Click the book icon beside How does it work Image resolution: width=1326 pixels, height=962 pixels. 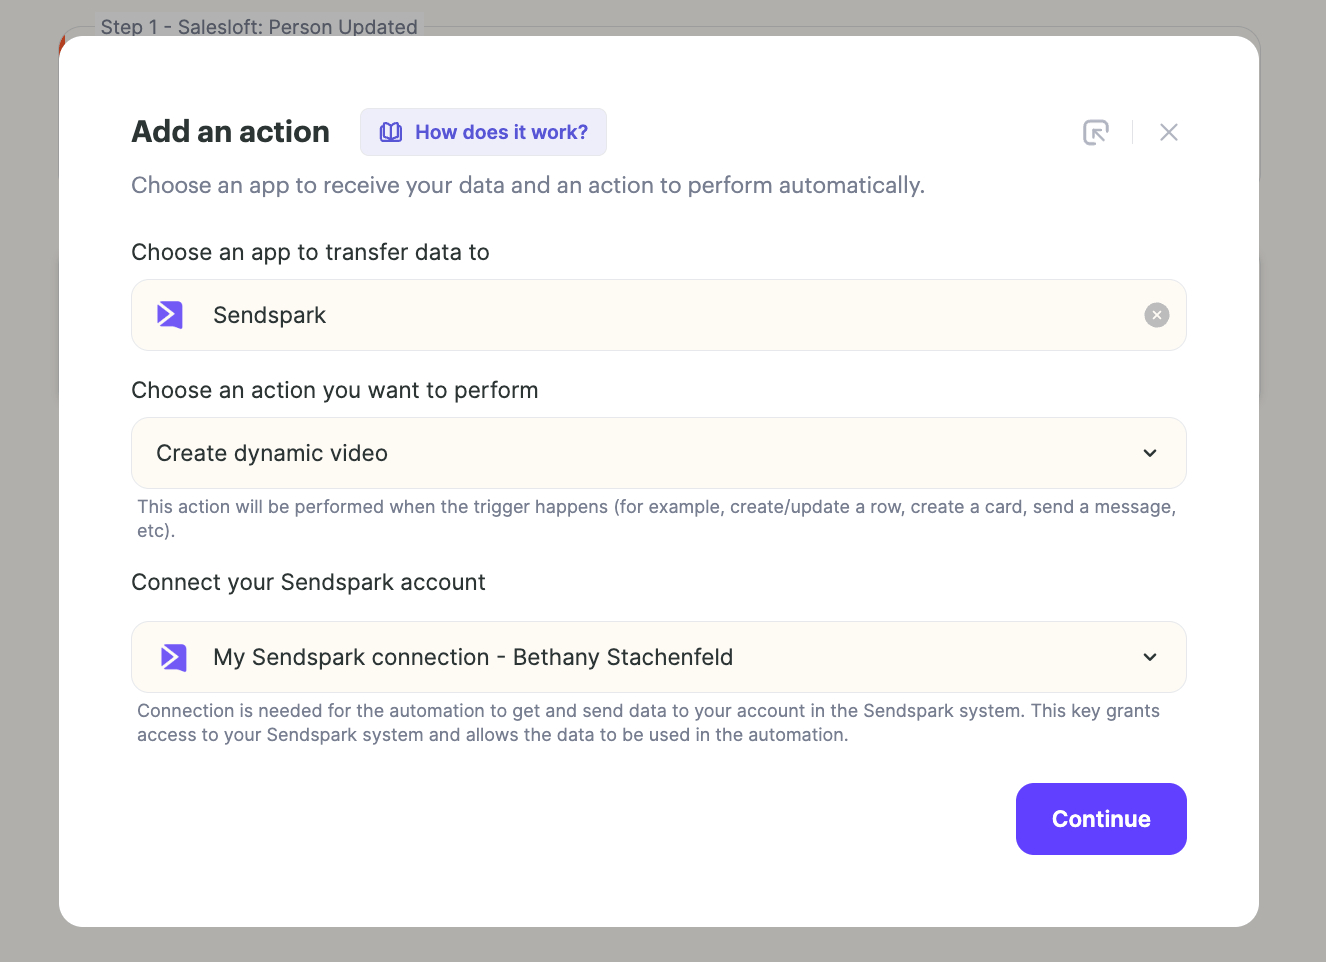point(391,132)
